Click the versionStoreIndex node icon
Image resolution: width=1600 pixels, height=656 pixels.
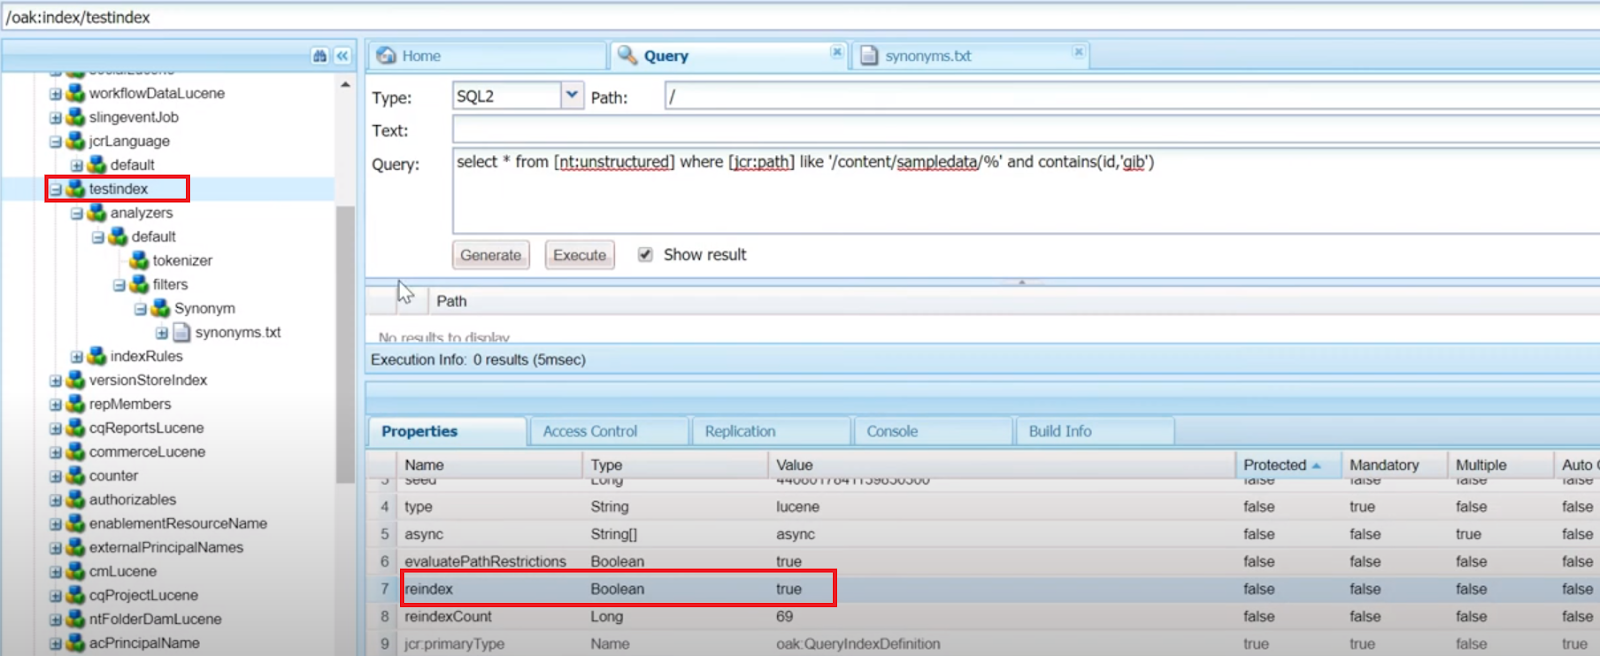click(75, 380)
